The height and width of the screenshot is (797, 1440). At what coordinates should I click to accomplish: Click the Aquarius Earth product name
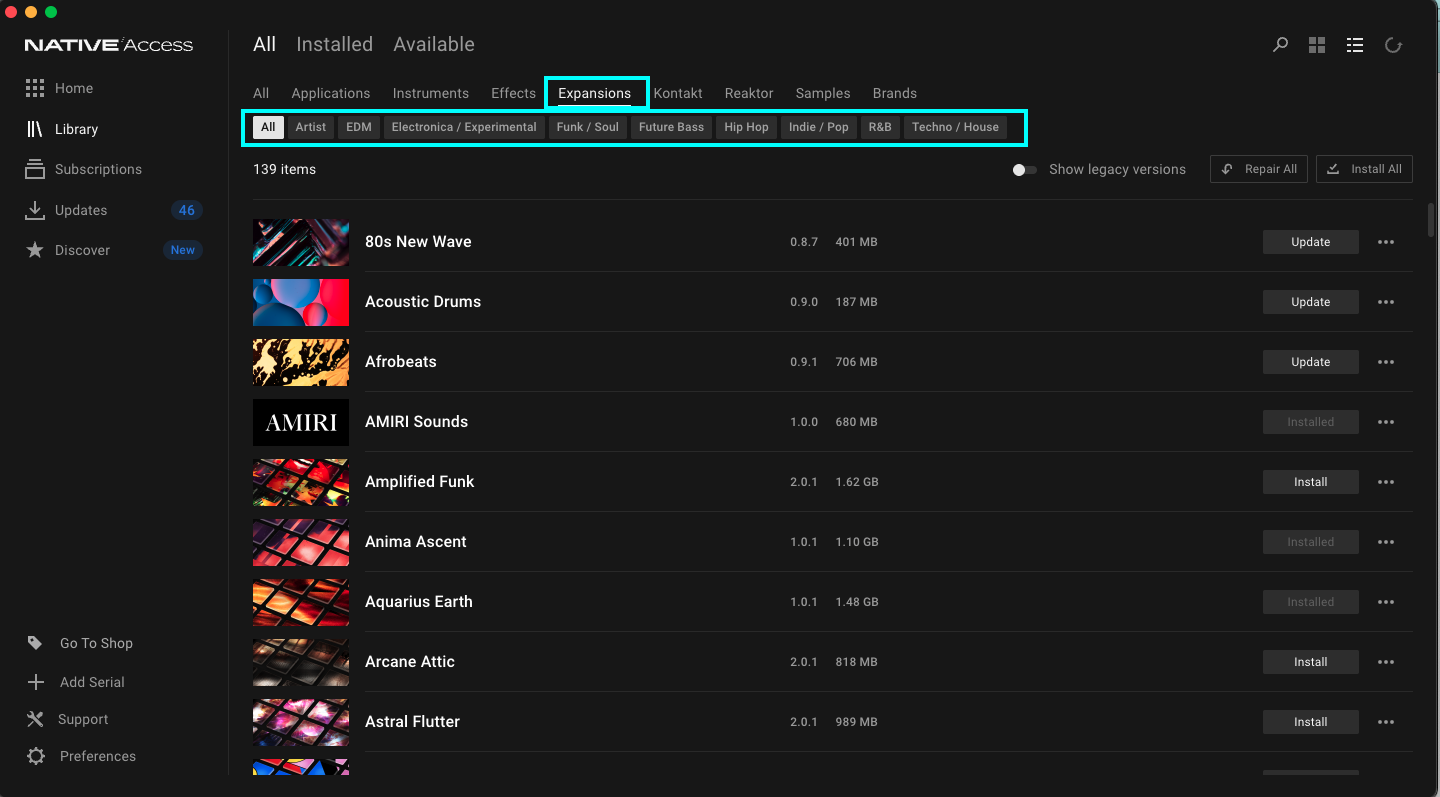point(419,602)
